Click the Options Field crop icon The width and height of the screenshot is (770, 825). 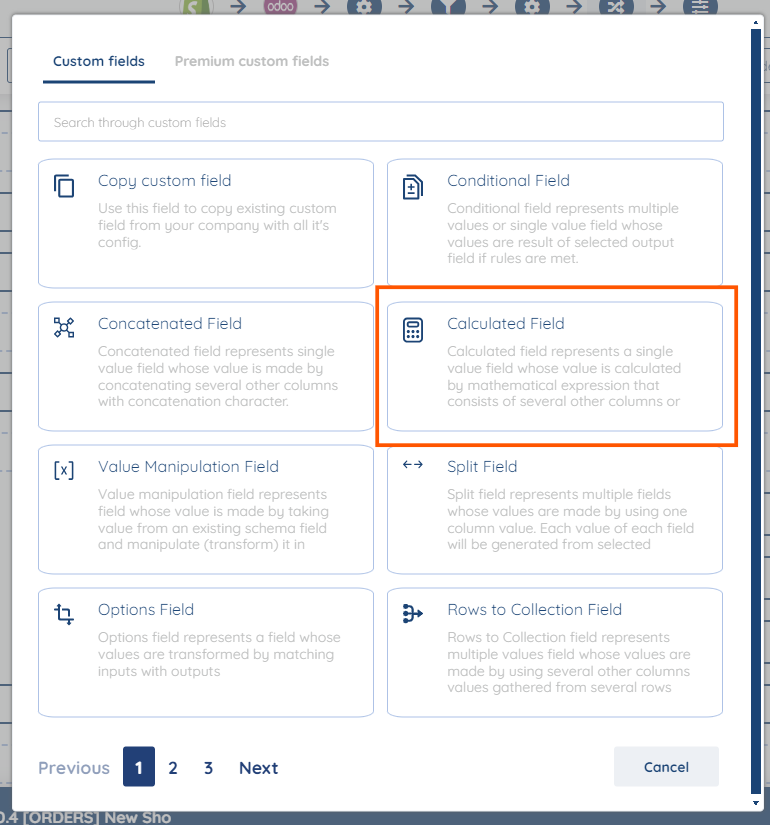point(64,613)
